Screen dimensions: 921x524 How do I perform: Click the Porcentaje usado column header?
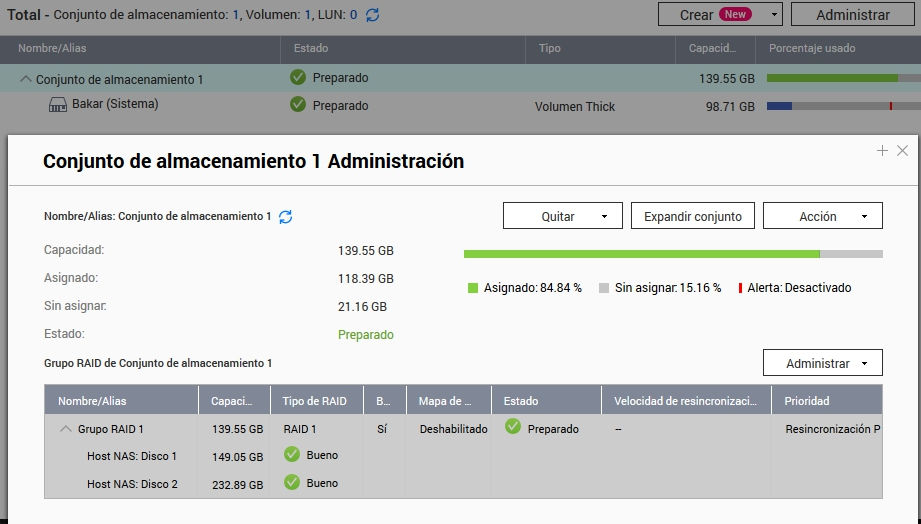click(812, 48)
